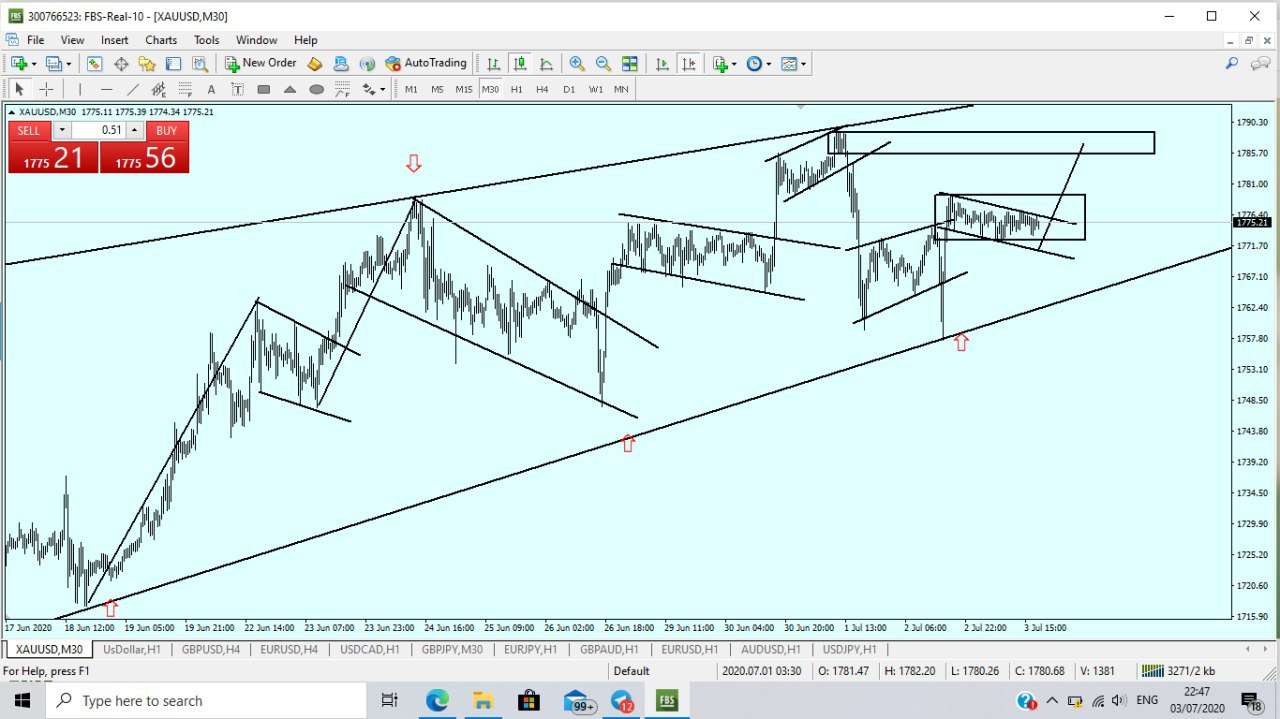The image size is (1280, 719).
Task: Select the ellipse shape tool
Action: pos(316,90)
